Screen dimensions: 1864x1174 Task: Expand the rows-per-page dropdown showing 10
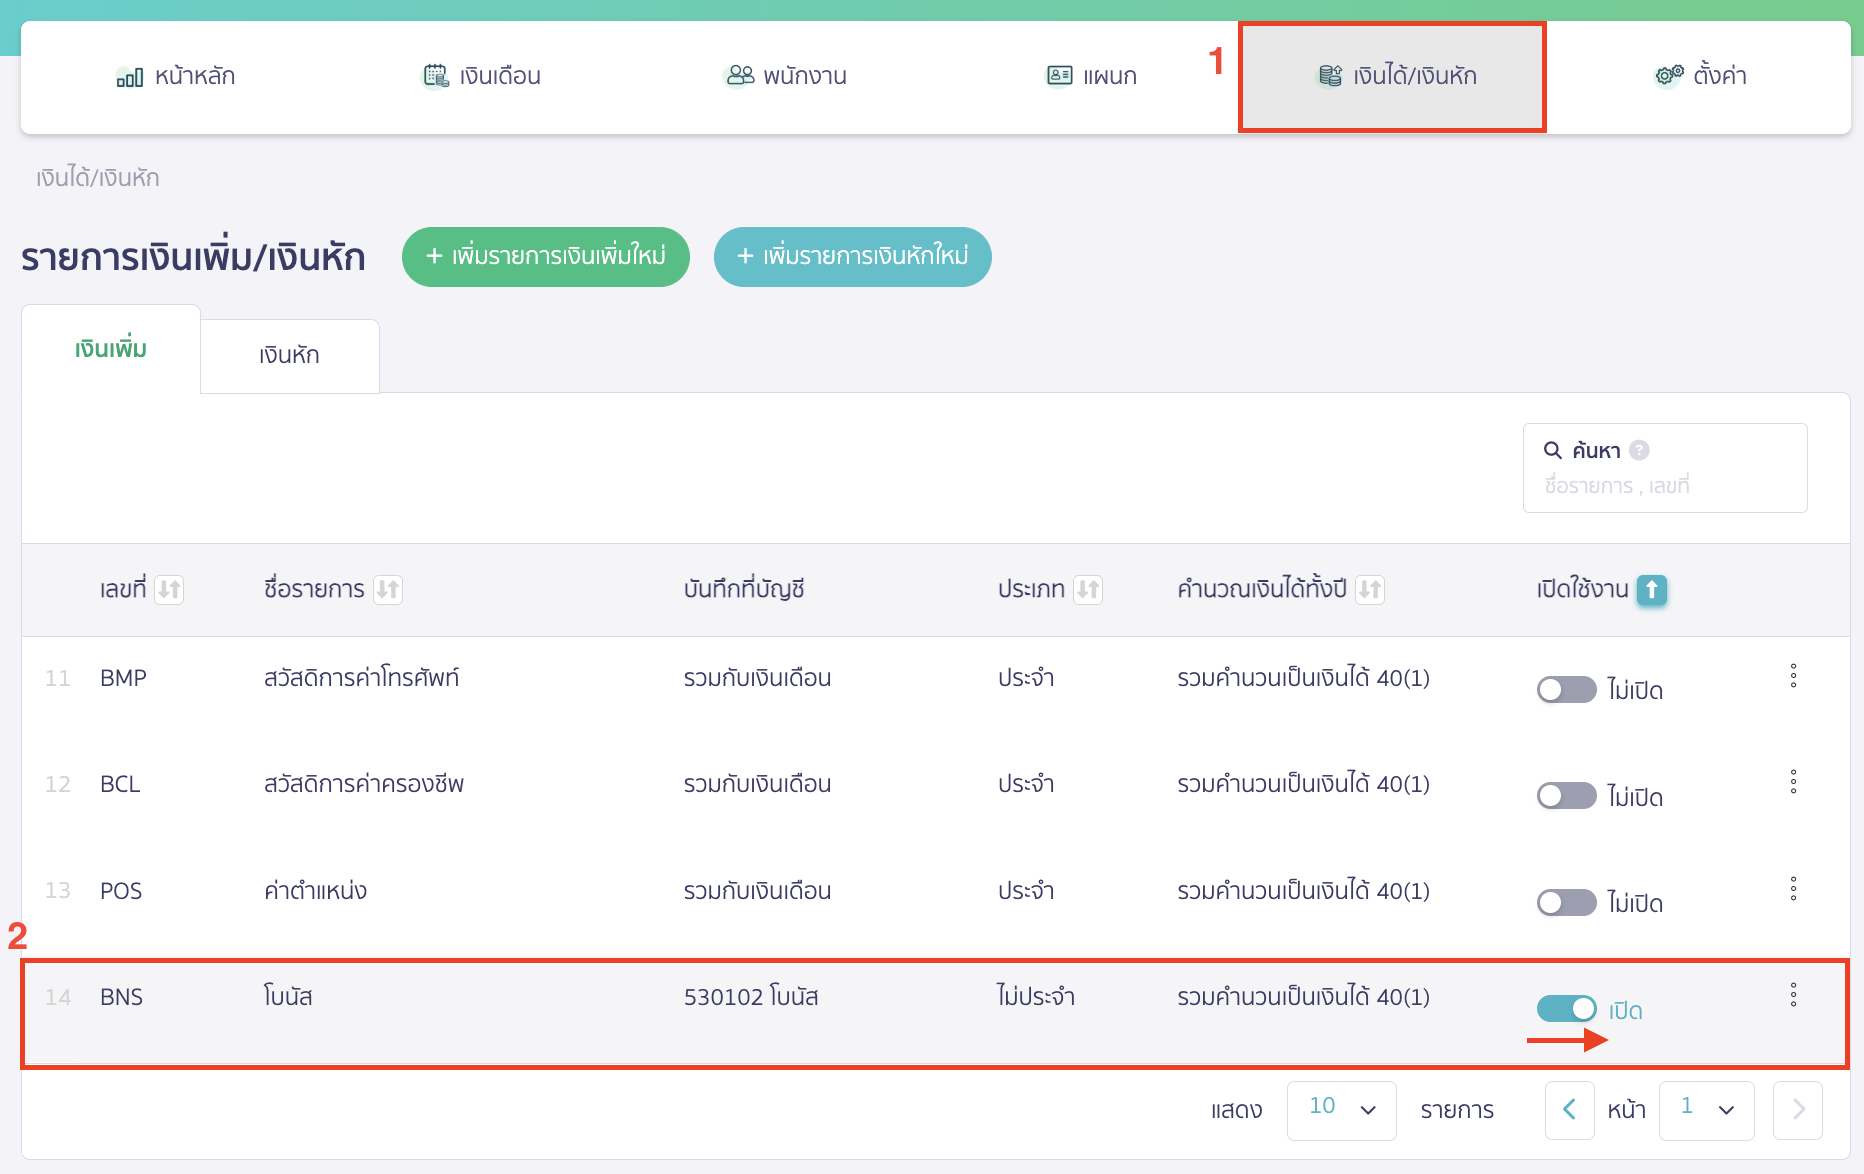pos(1341,1110)
